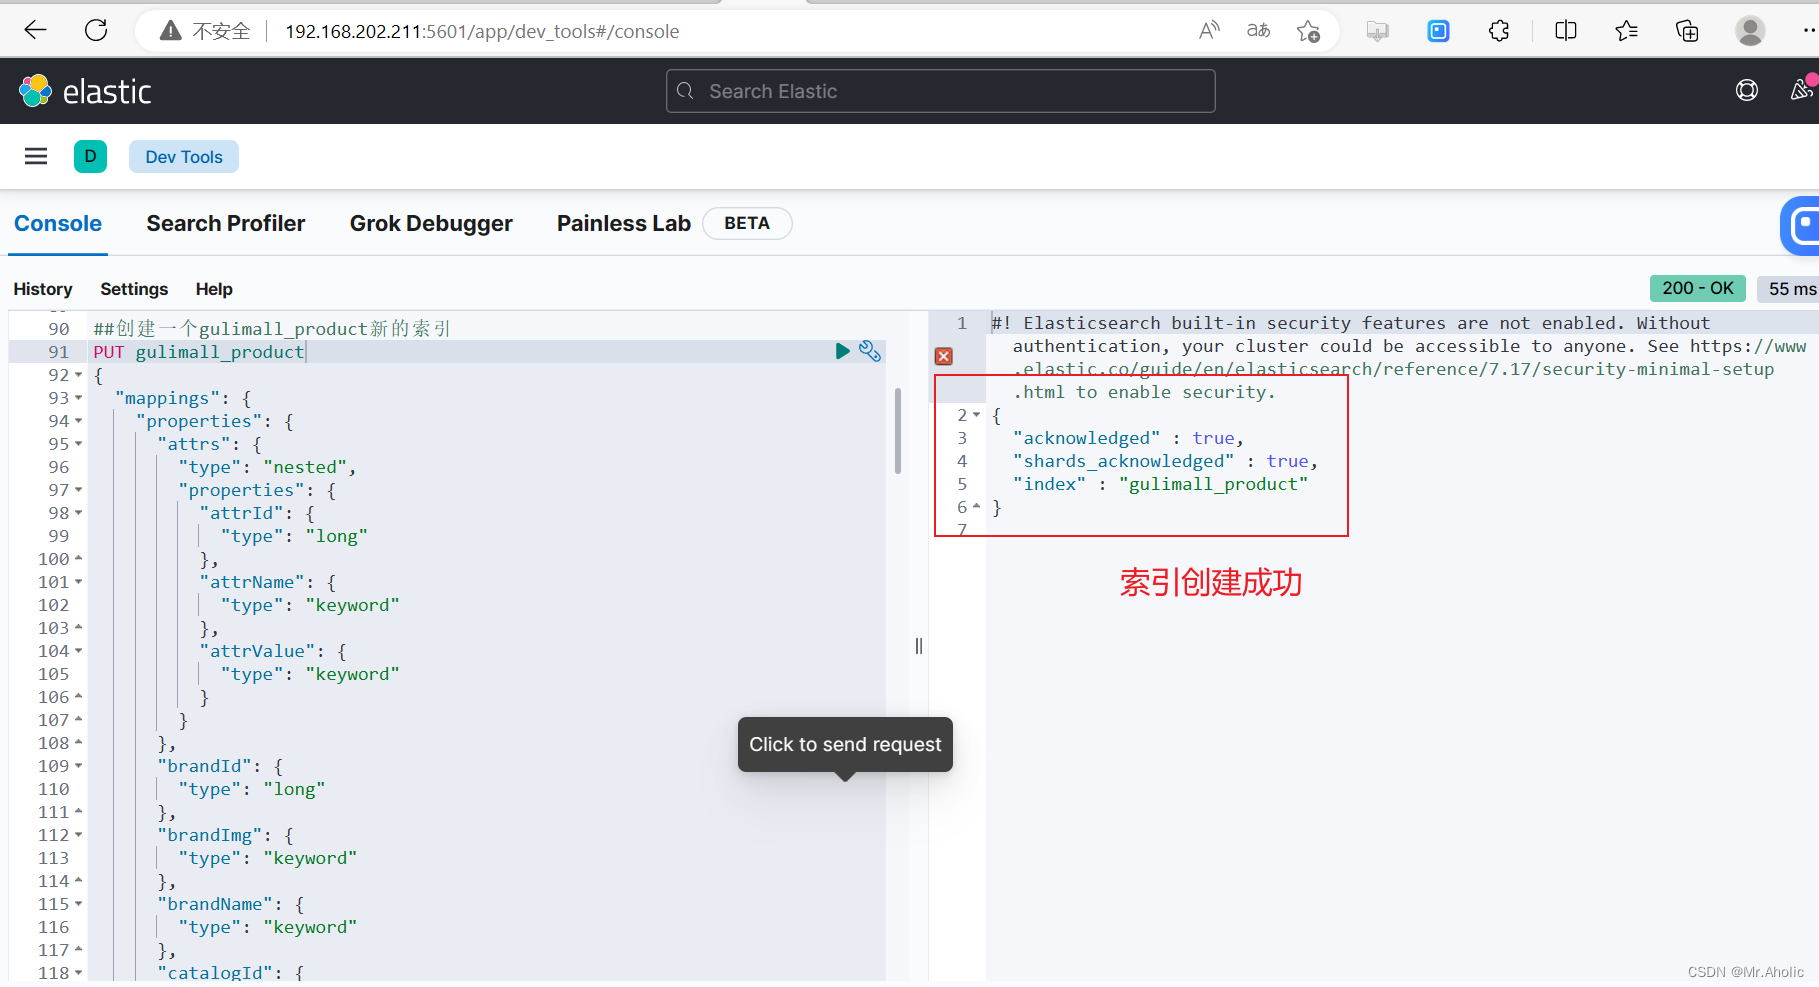
Task: Click the comment on line 90
Action: tap(272, 329)
